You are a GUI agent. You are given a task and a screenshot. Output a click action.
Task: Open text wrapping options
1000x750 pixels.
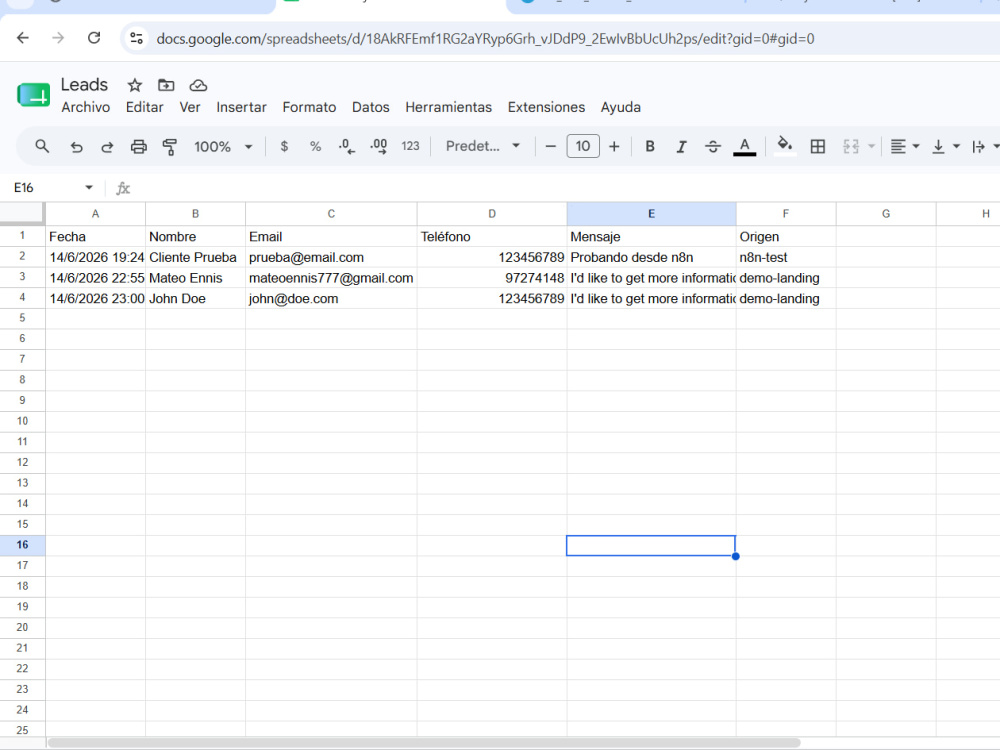coord(985,147)
